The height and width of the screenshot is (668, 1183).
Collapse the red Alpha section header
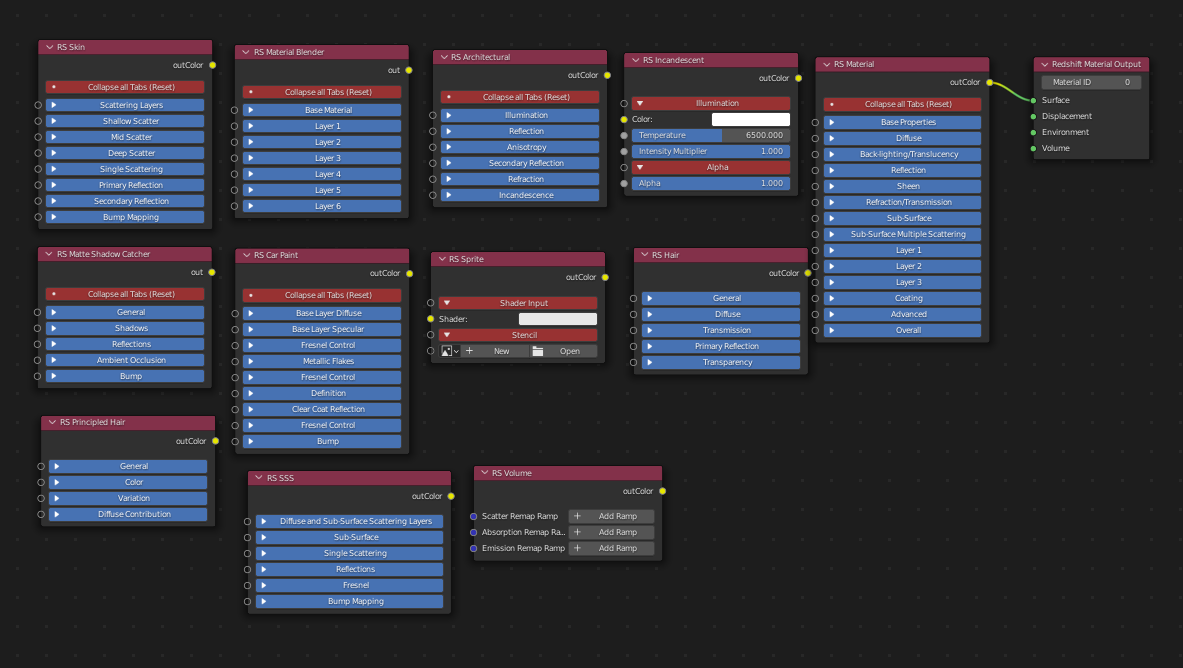pos(711,168)
